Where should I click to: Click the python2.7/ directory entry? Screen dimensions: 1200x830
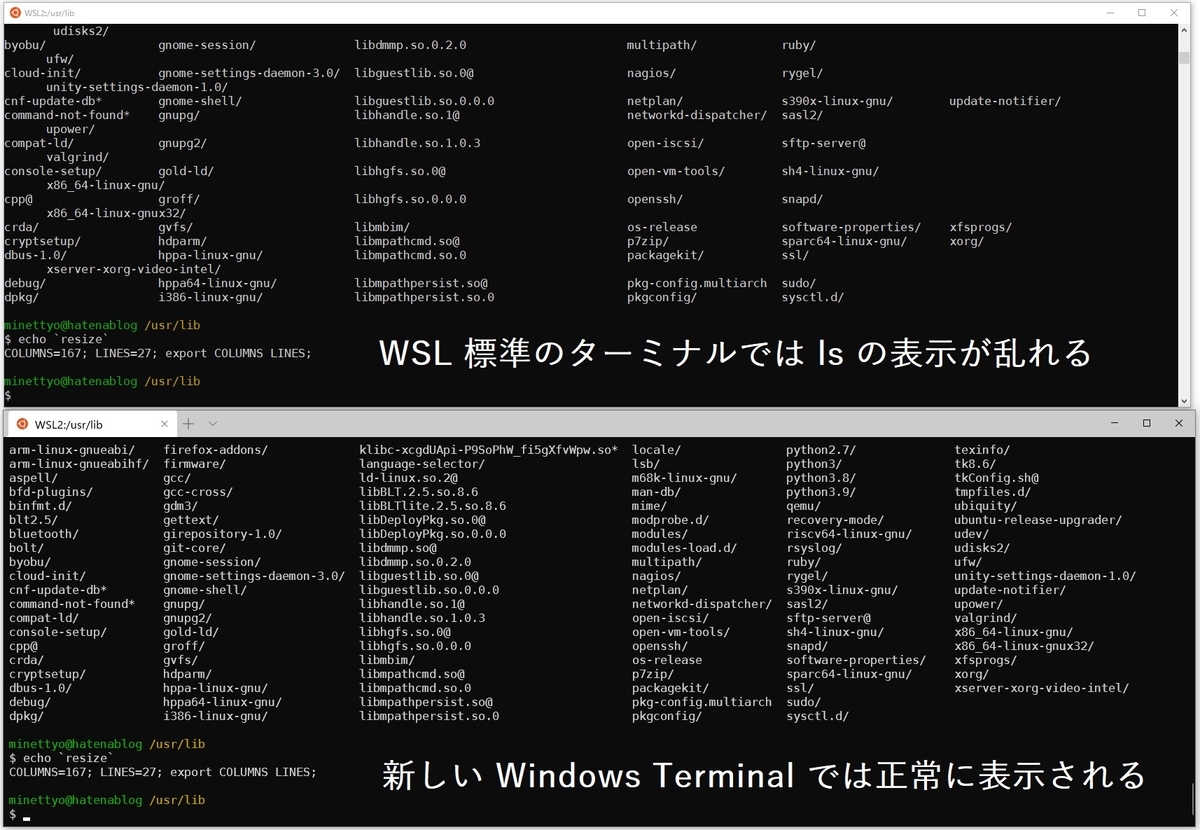pyautogui.click(x=821, y=450)
